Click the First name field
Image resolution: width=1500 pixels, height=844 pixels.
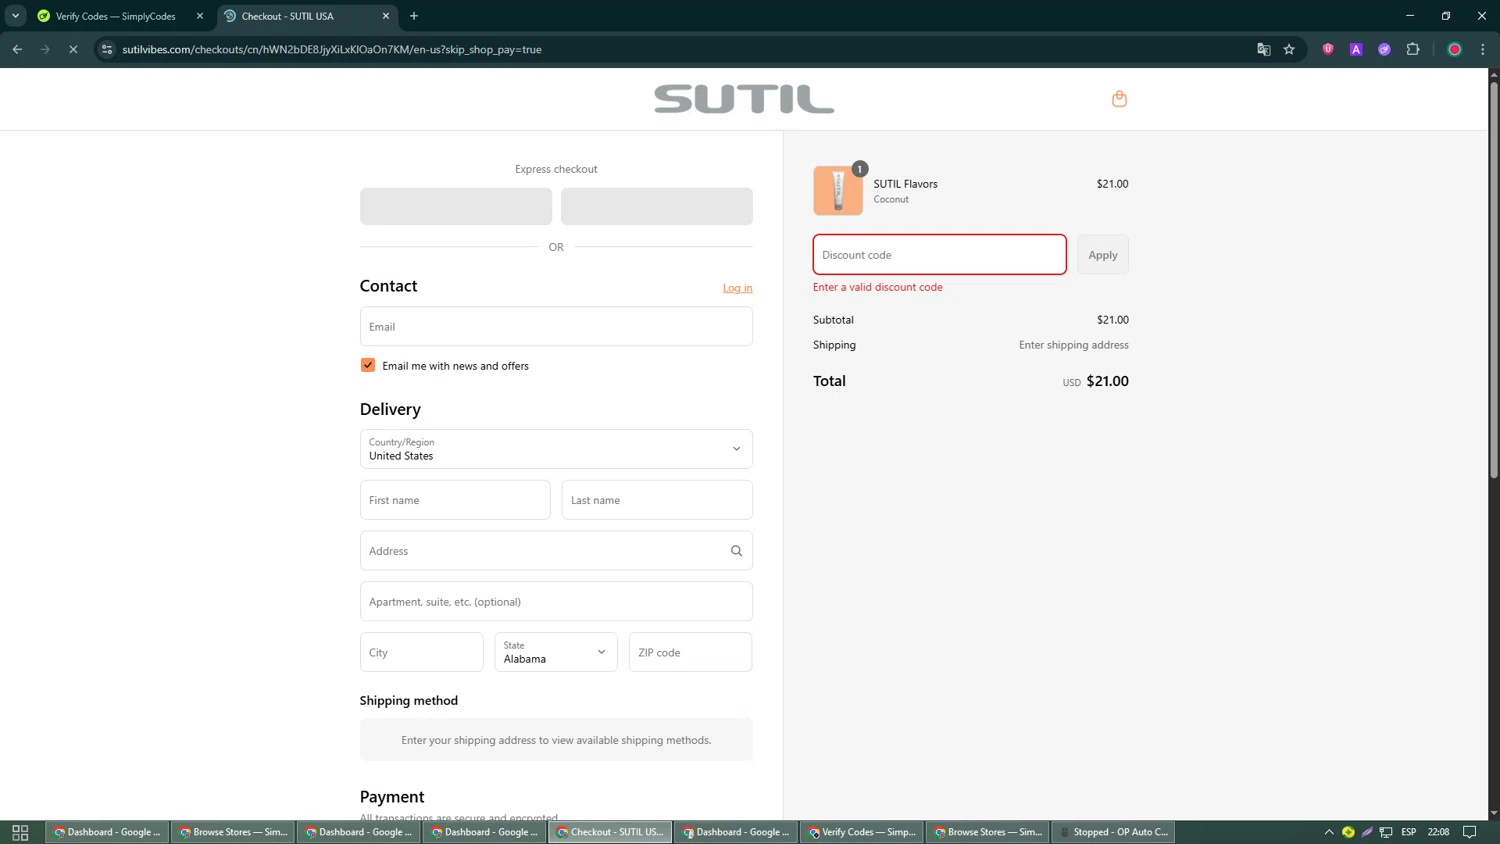[455, 500]
